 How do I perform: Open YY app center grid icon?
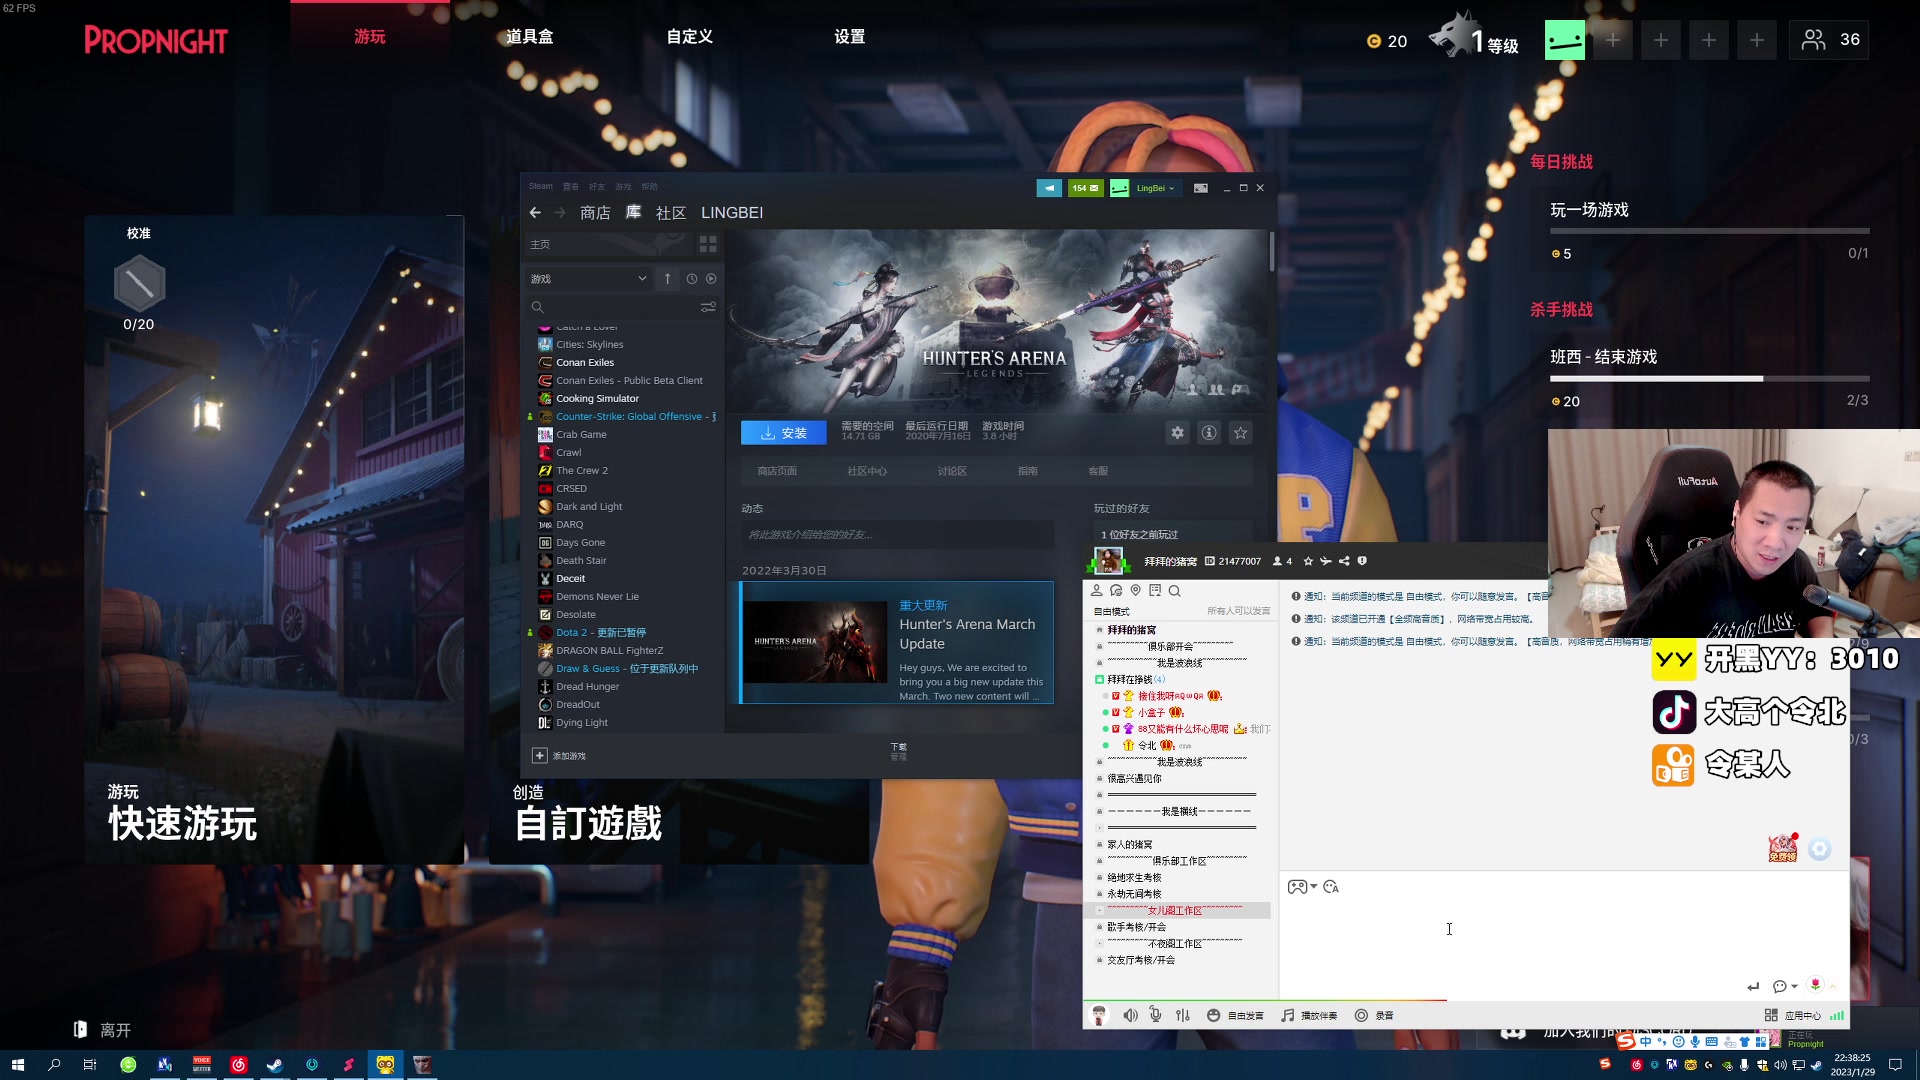(1770, 1015)
